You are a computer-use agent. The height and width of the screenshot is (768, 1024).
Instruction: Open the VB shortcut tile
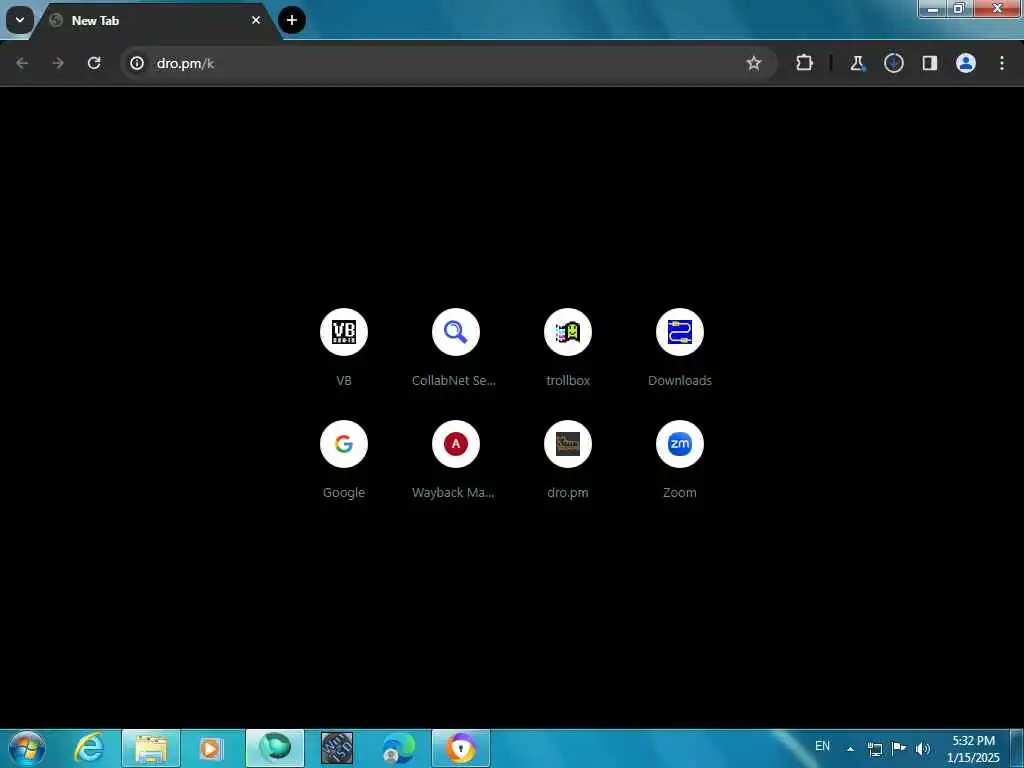[x=344, y=347]
